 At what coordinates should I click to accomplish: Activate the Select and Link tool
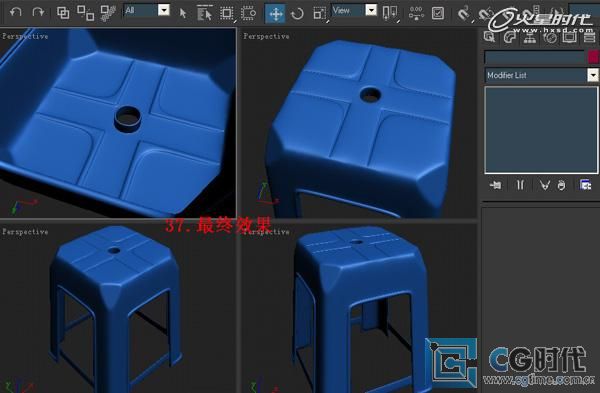63,13
